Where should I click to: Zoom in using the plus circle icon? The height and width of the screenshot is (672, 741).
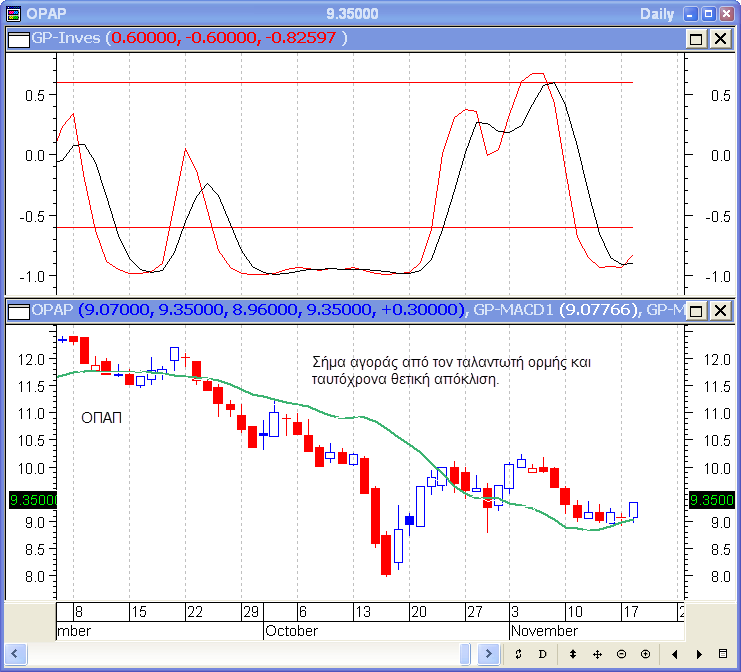coord(644,654)
